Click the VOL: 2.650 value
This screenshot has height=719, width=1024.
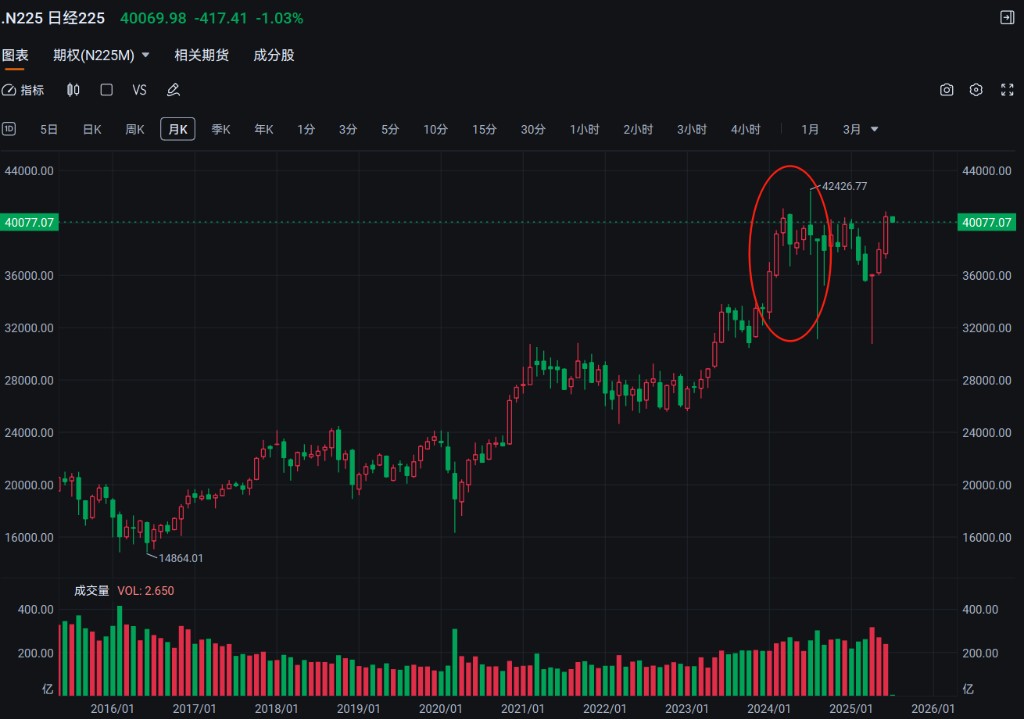coord(146,591)
